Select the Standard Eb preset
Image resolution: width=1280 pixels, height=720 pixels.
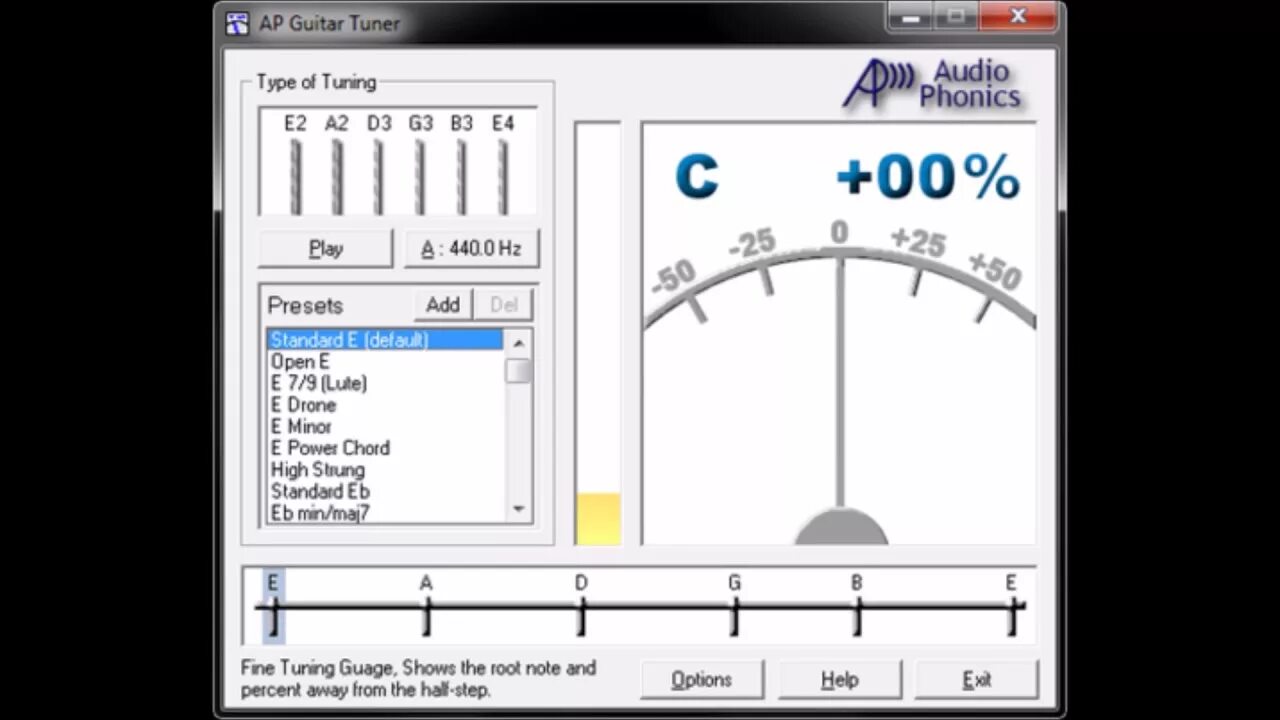pos(386,491)
